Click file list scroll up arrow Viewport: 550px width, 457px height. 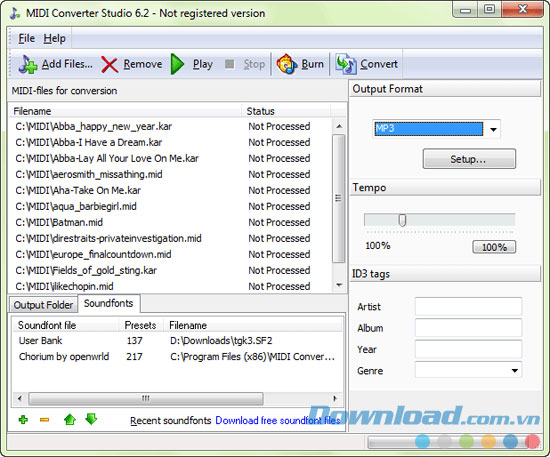pos(339,126)
